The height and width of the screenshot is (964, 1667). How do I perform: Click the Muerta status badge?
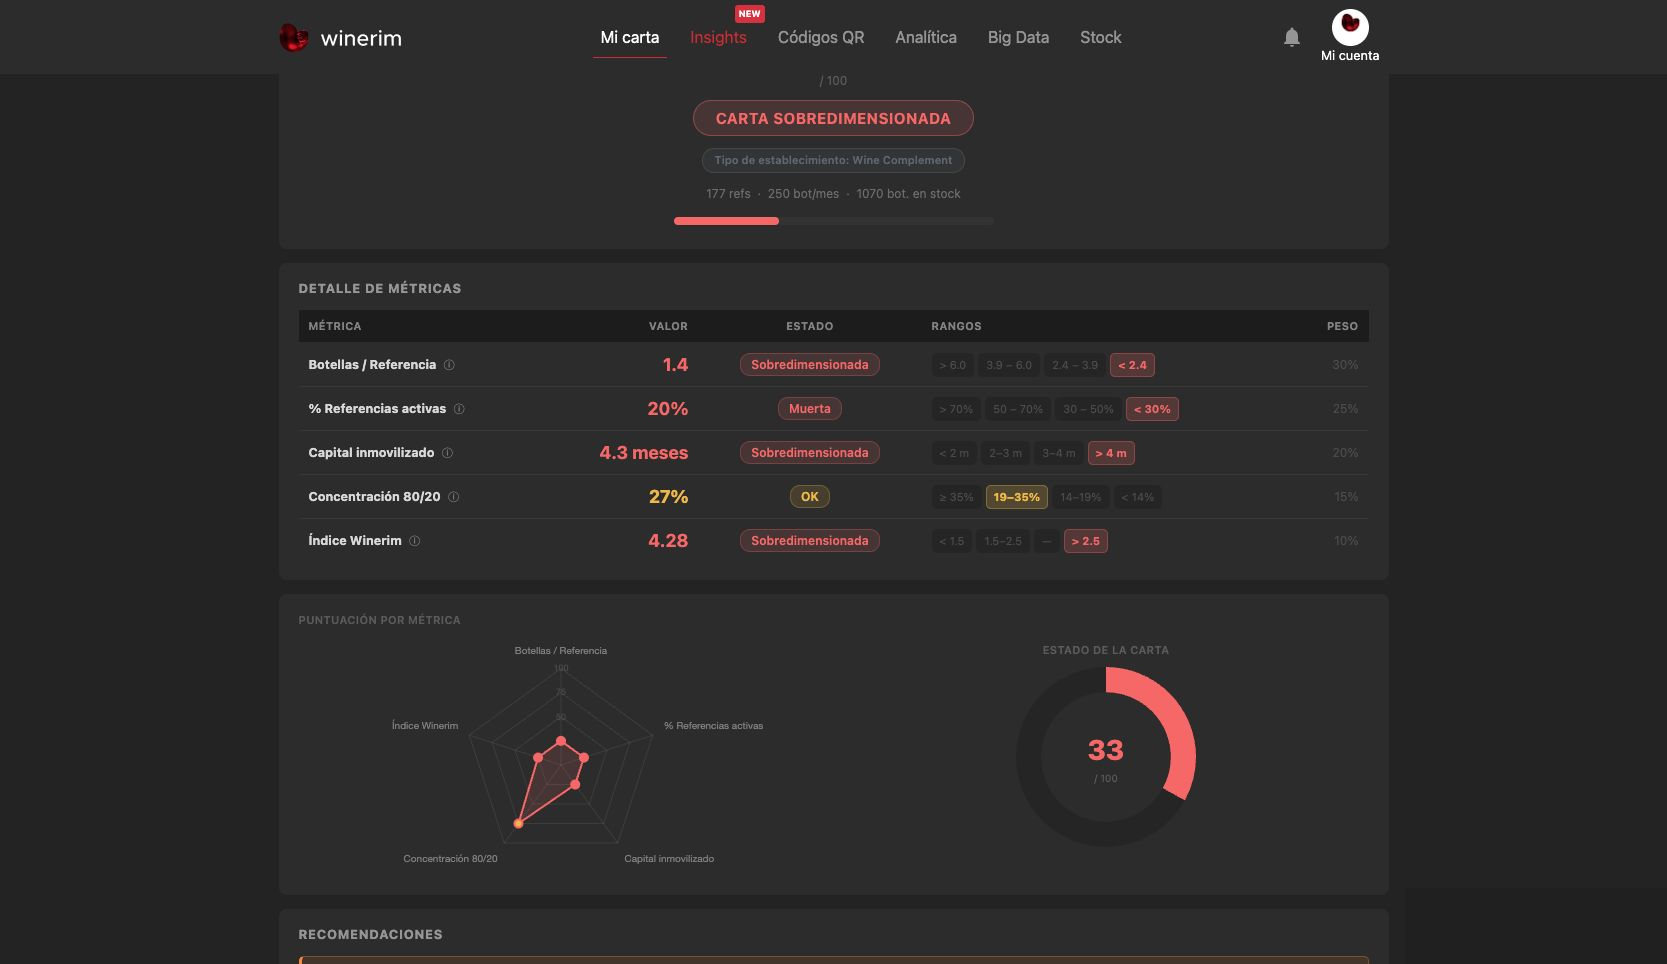pos(810,409)
